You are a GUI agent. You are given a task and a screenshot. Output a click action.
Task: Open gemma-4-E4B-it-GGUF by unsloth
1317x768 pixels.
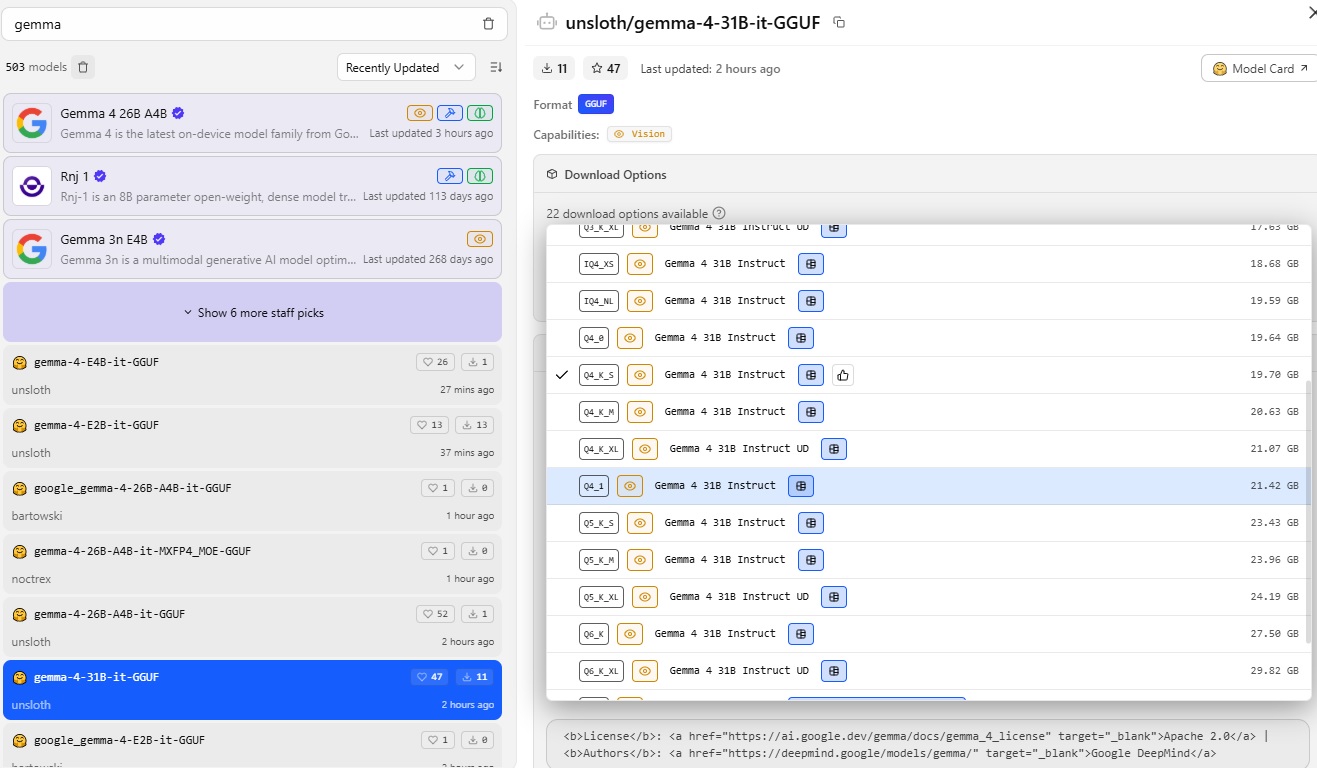click(x=253, y=375)
